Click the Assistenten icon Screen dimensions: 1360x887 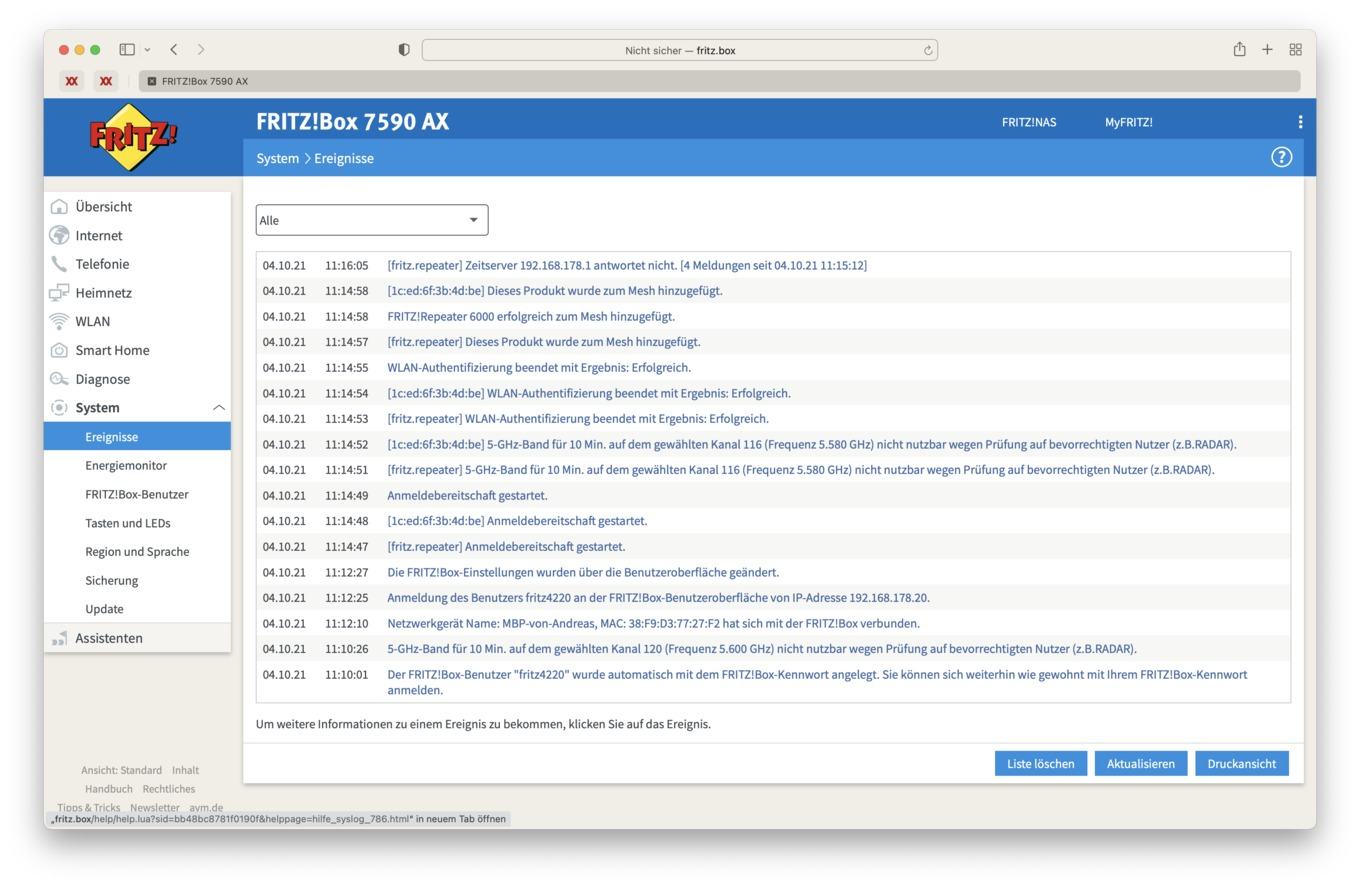59,638
